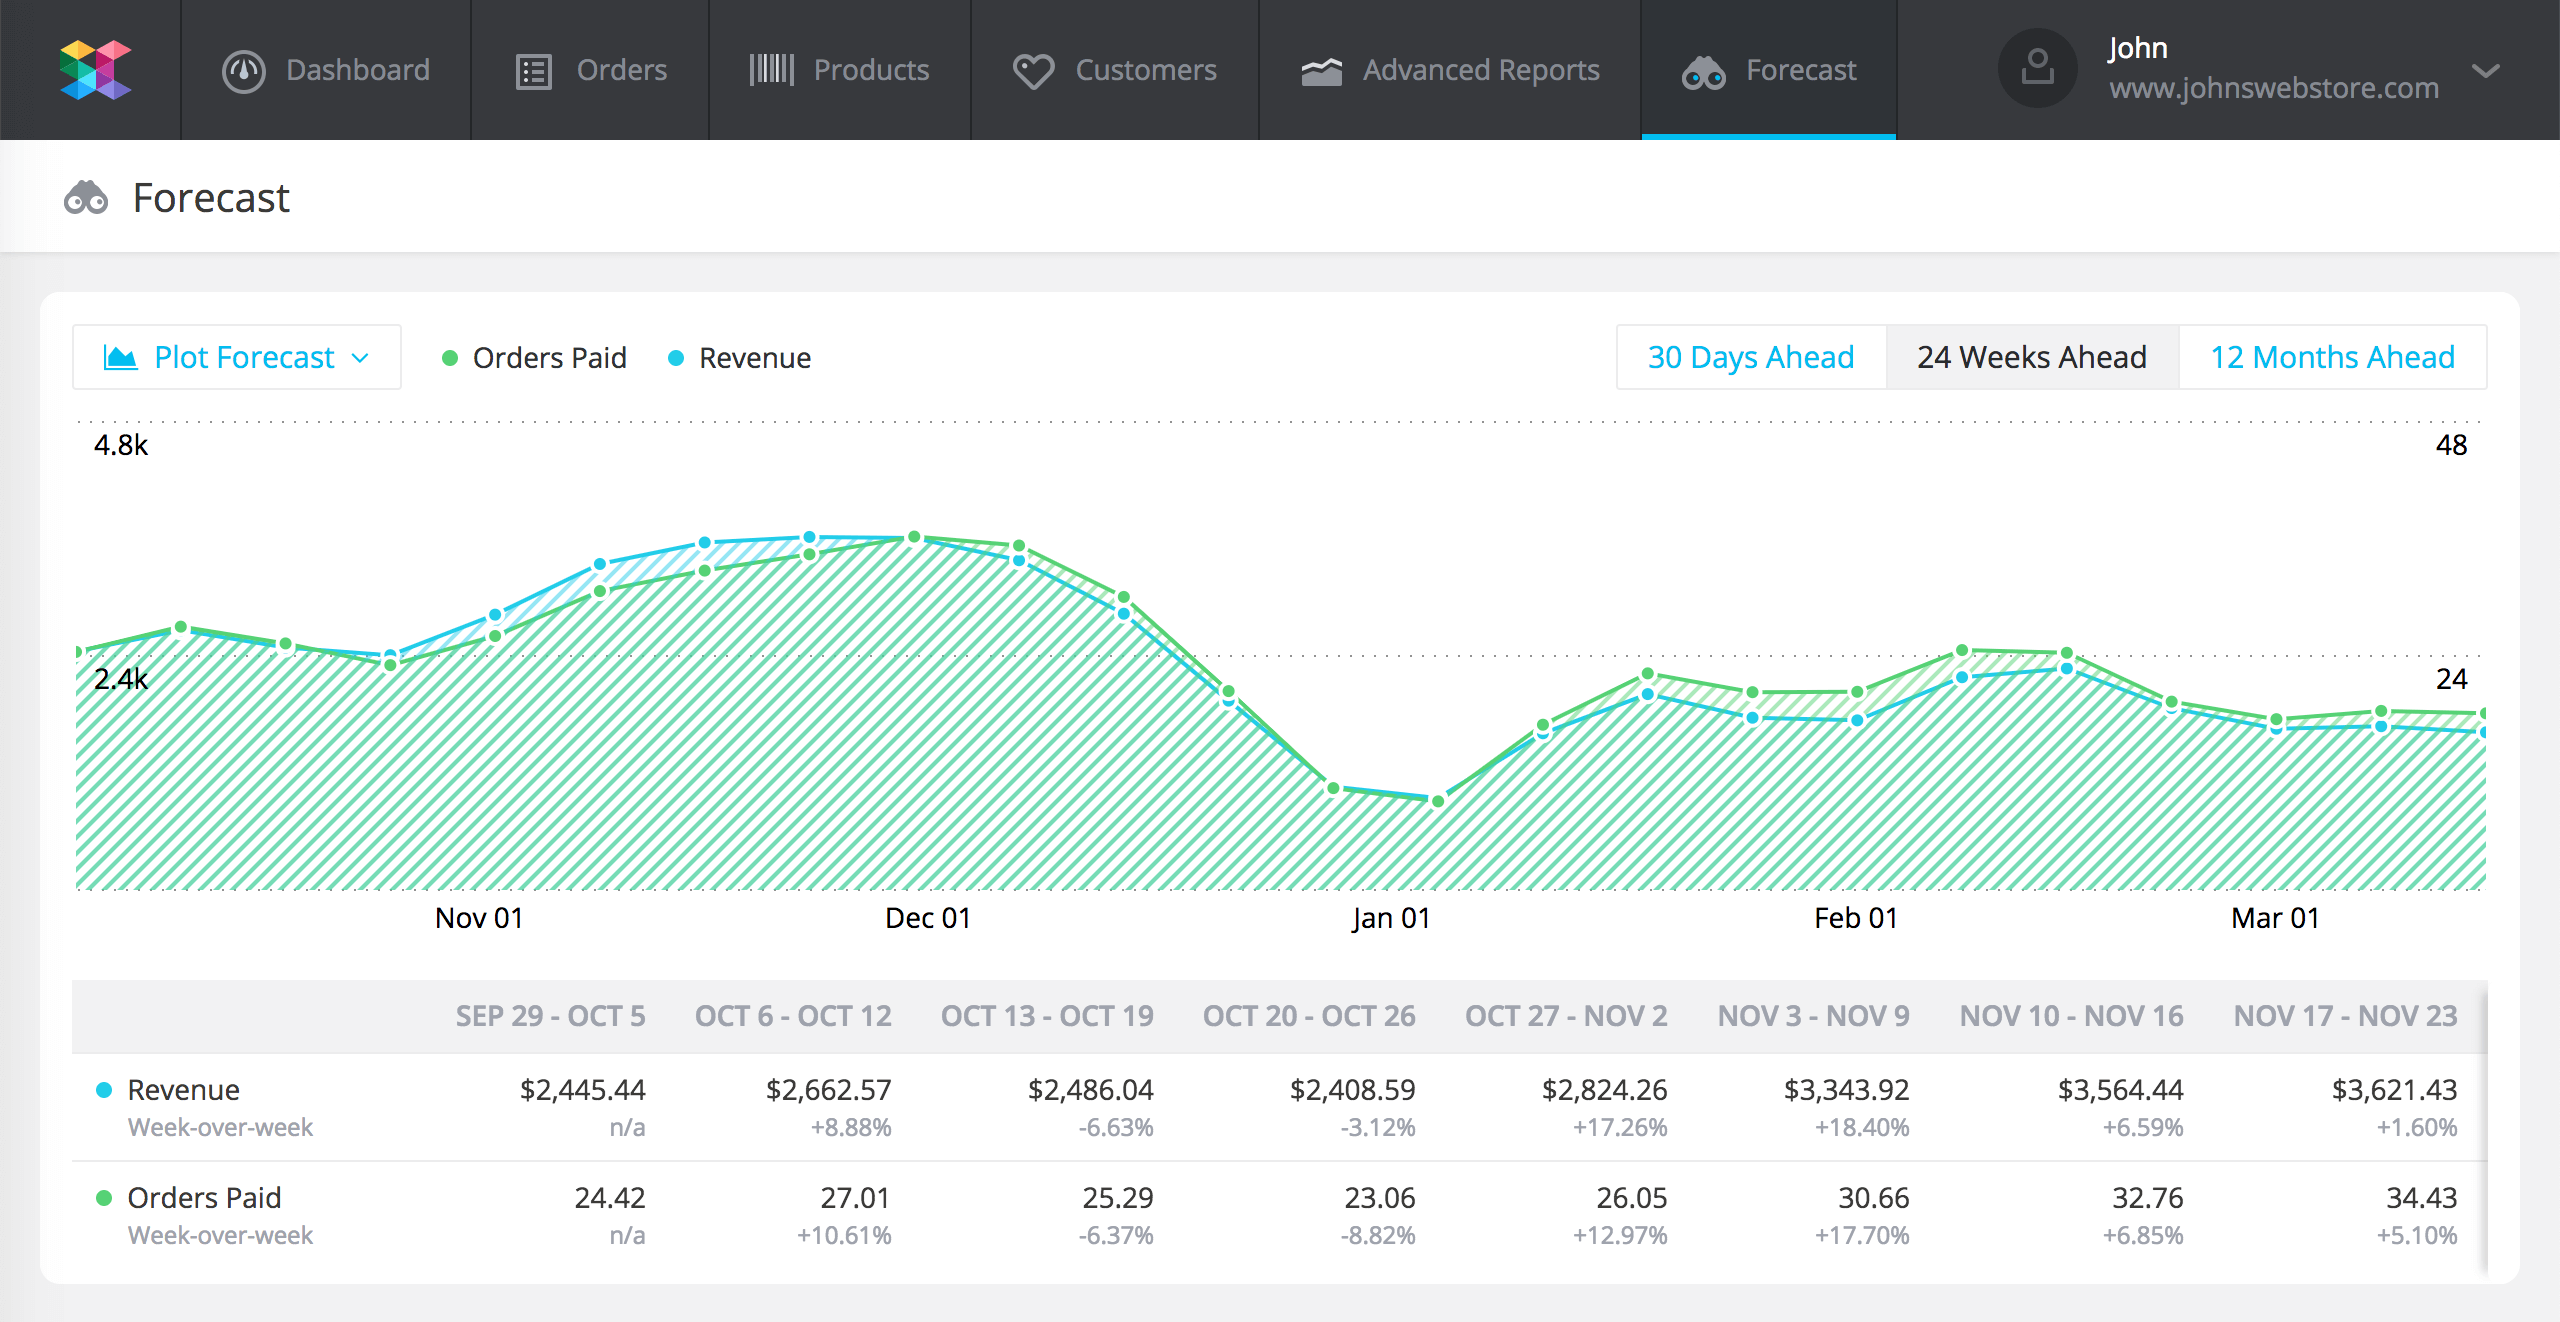Click the OCT 13 - OCT 19 column header

[x=1047, y=1016]
